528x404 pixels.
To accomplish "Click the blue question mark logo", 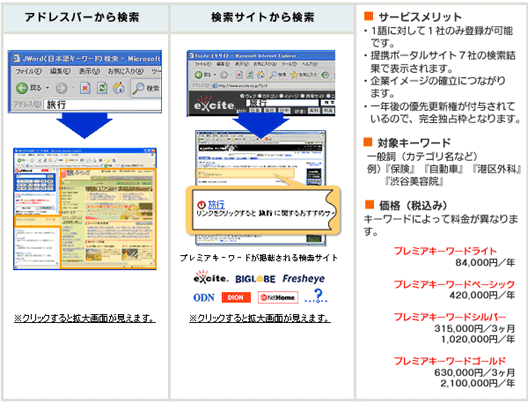I will click(x=316, y=296).
